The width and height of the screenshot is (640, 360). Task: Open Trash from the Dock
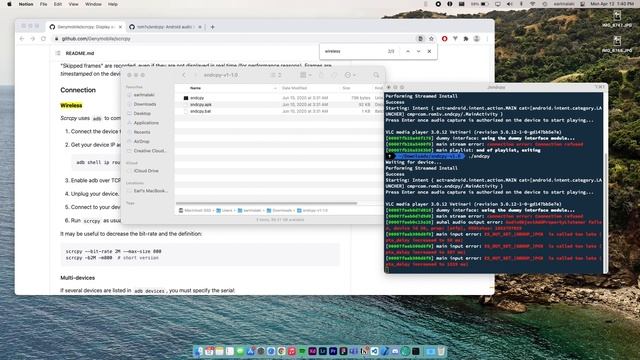[x=441, y=351]
